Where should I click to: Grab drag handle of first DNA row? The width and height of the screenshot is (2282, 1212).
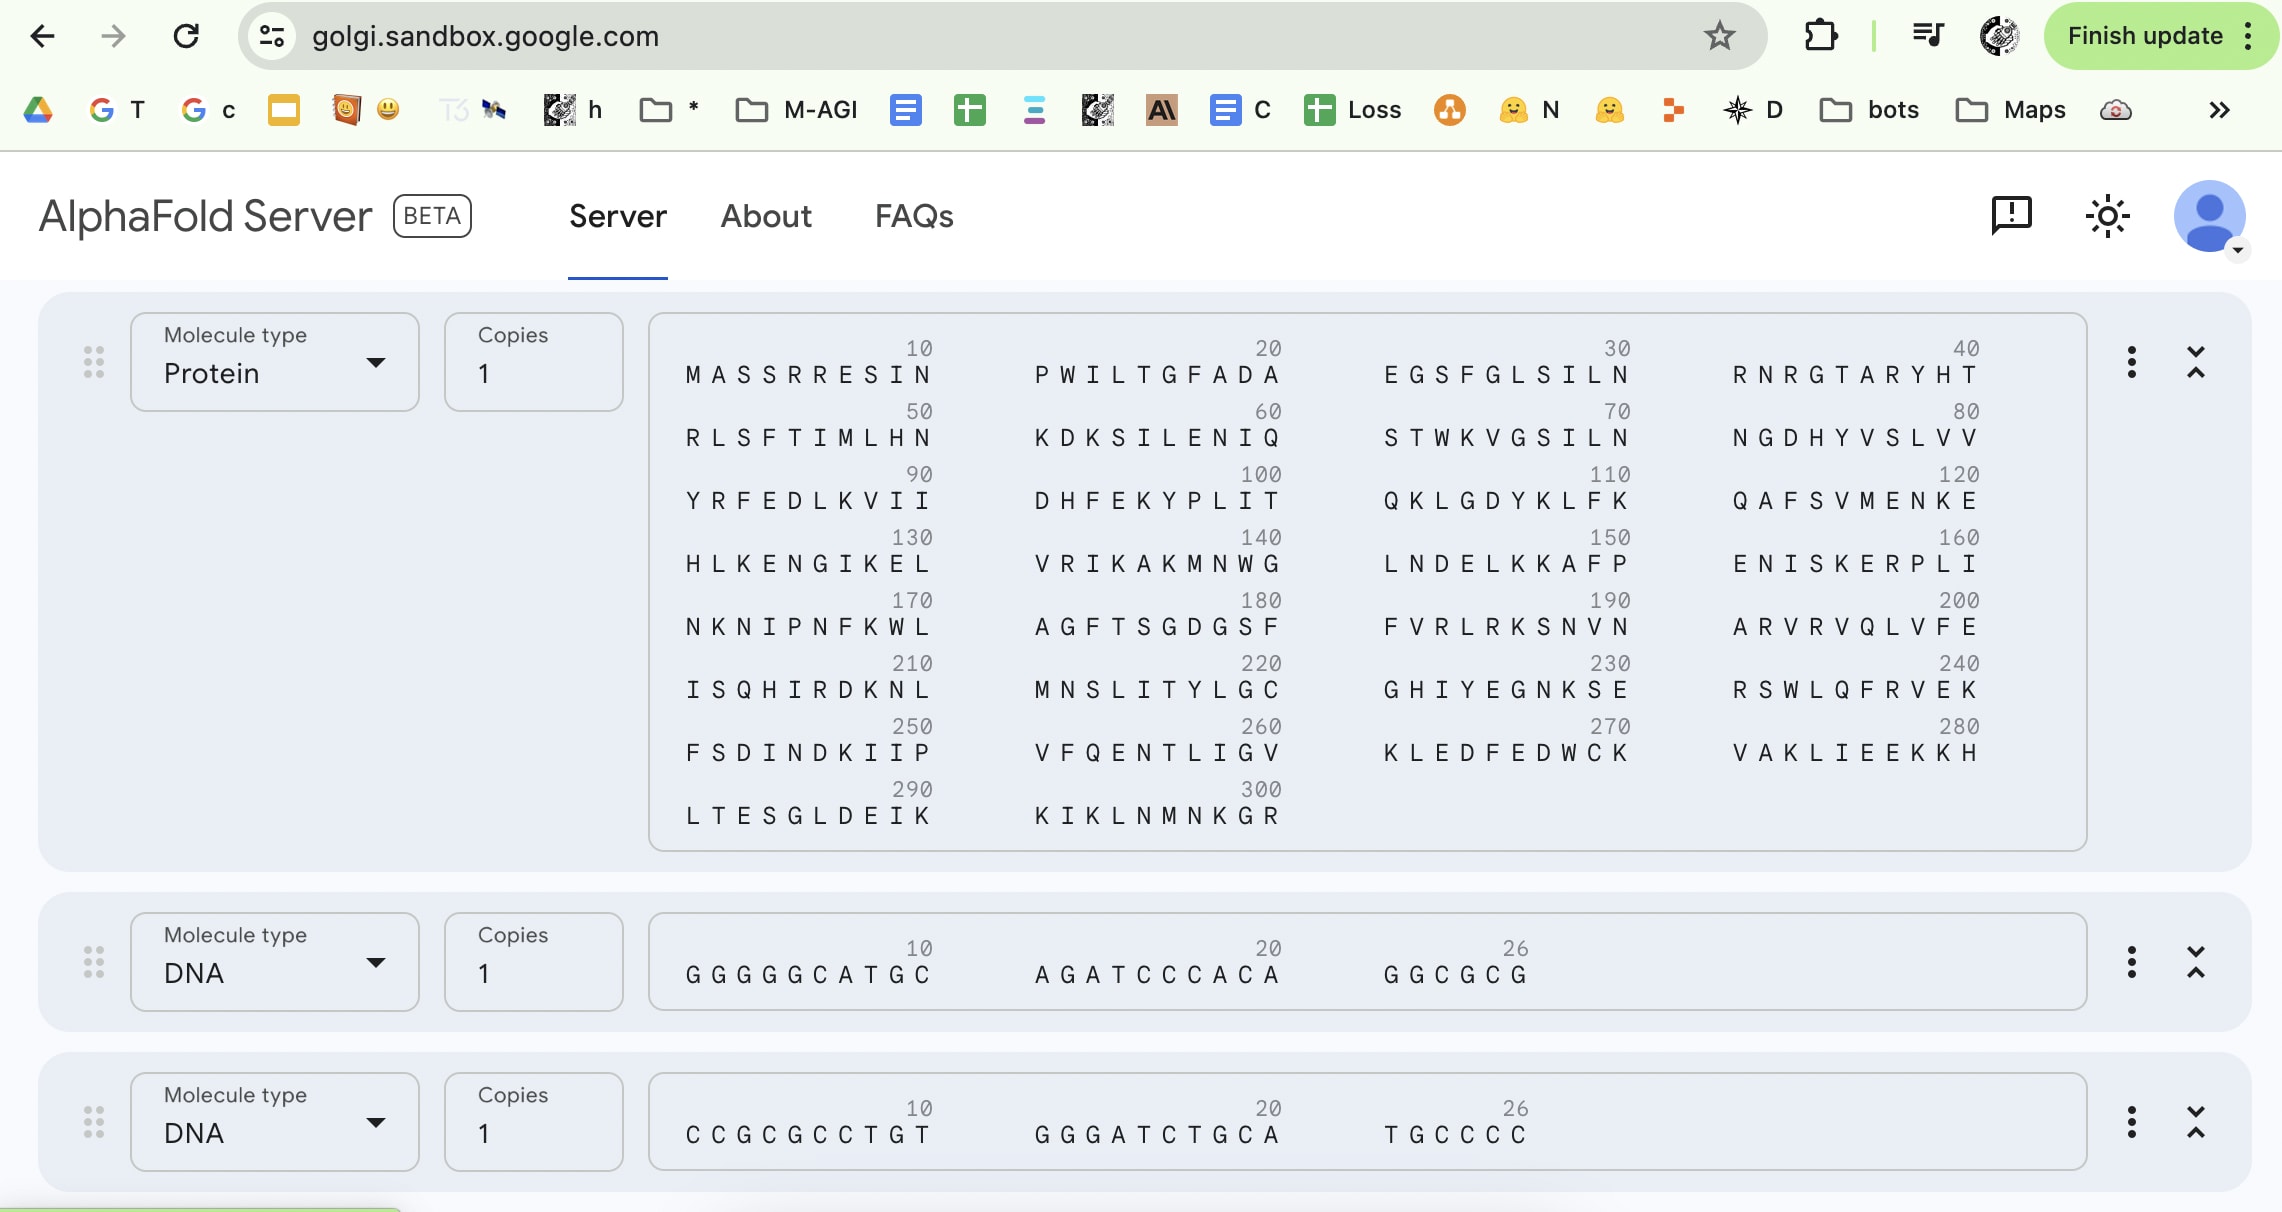tap(94, 962)
